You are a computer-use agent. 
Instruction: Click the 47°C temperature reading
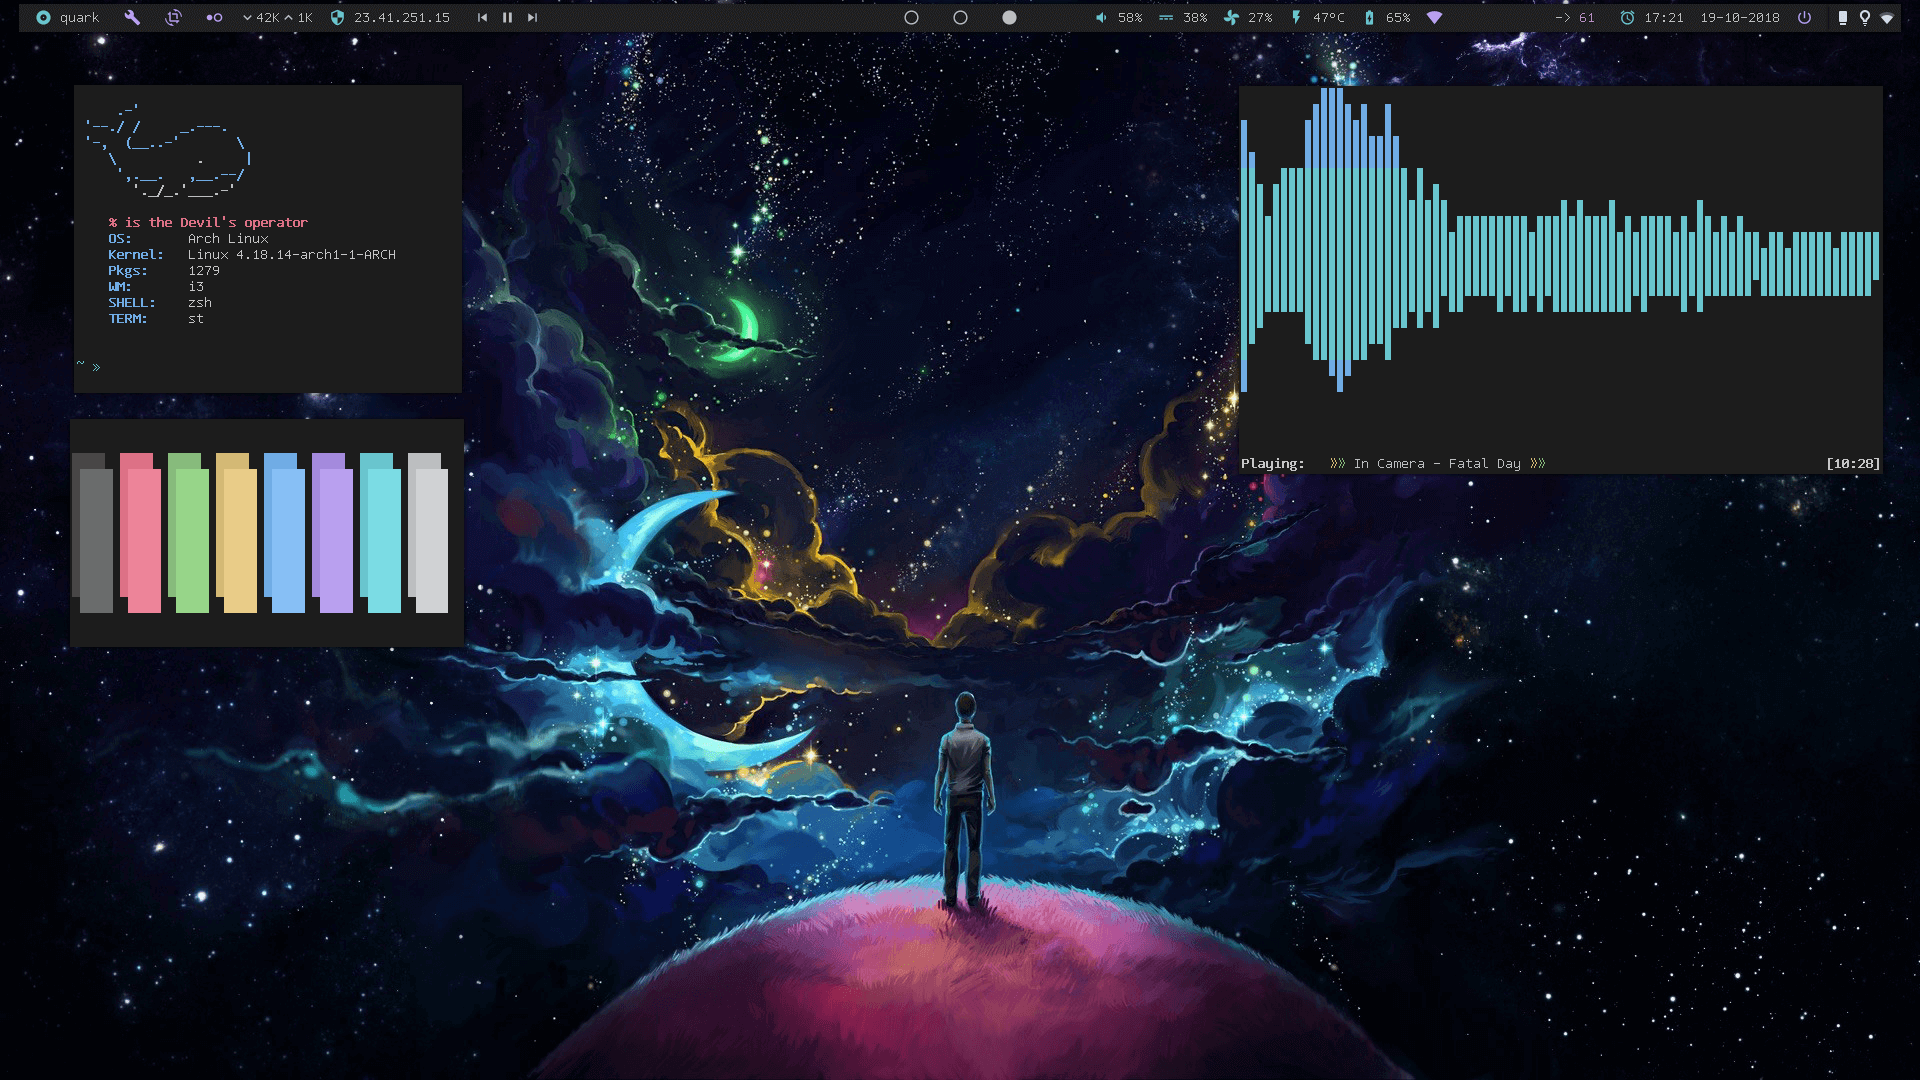coord(1329,18)
